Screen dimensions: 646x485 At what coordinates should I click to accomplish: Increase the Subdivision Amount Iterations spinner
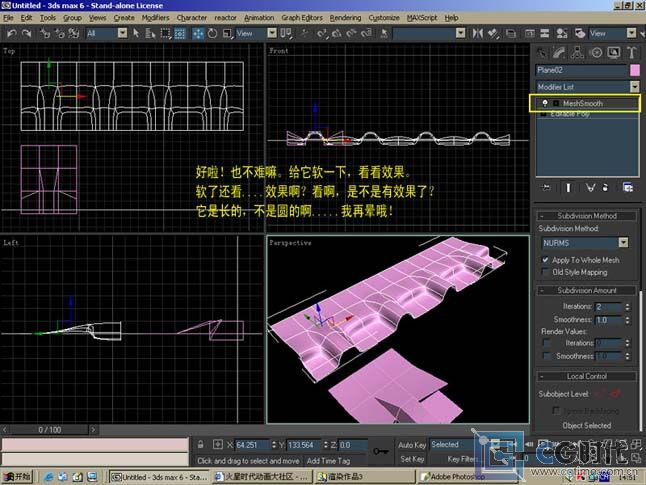click(x=627, y=305)
